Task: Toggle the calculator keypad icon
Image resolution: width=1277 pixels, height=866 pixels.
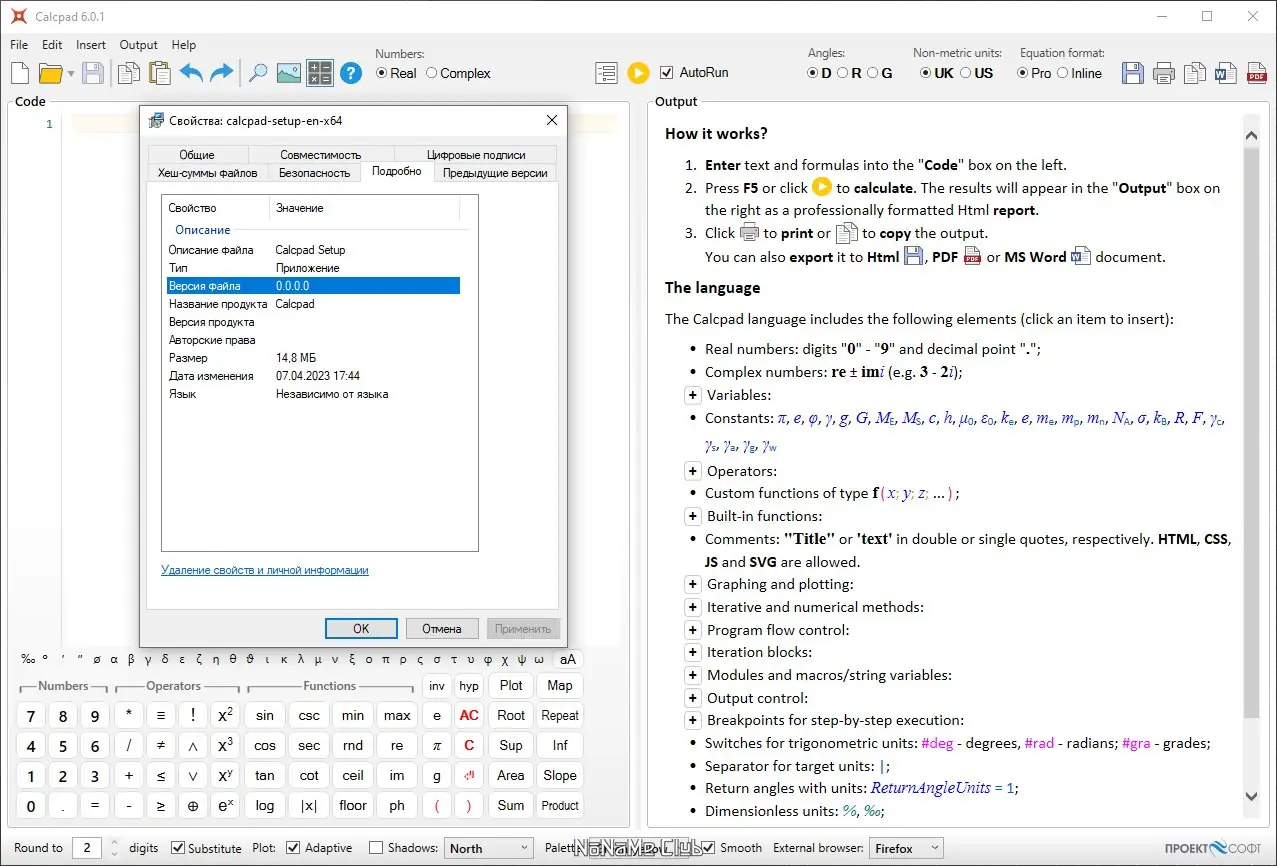Action: click(x=319, y=73)
